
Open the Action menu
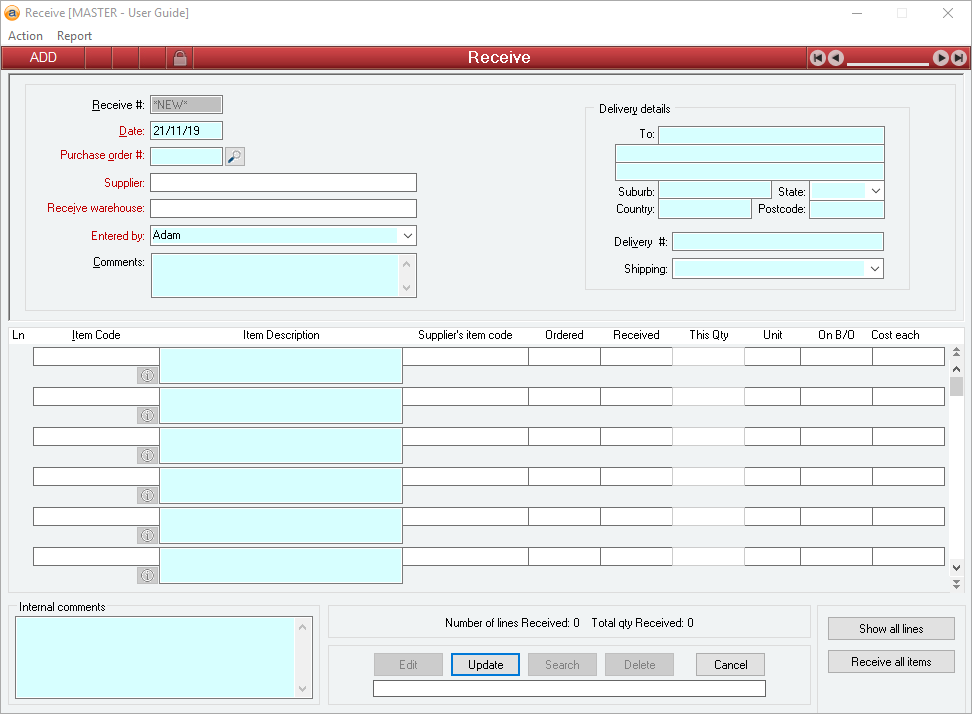25,36
